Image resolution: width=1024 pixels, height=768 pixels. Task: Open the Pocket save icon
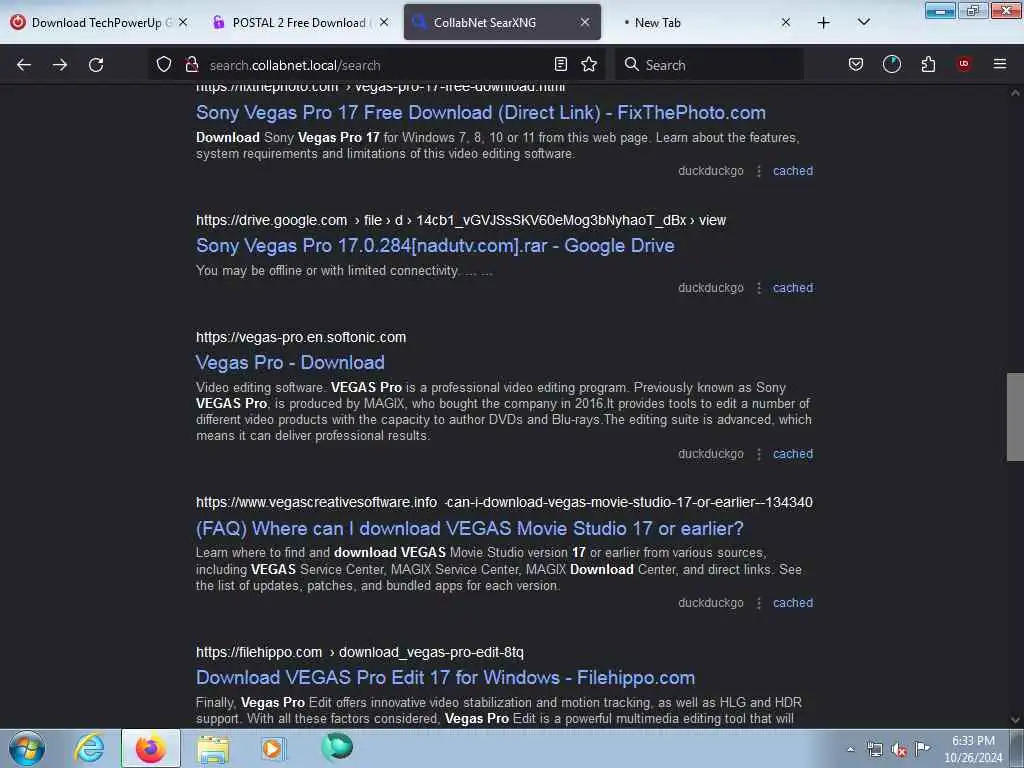tap(856, 64)
